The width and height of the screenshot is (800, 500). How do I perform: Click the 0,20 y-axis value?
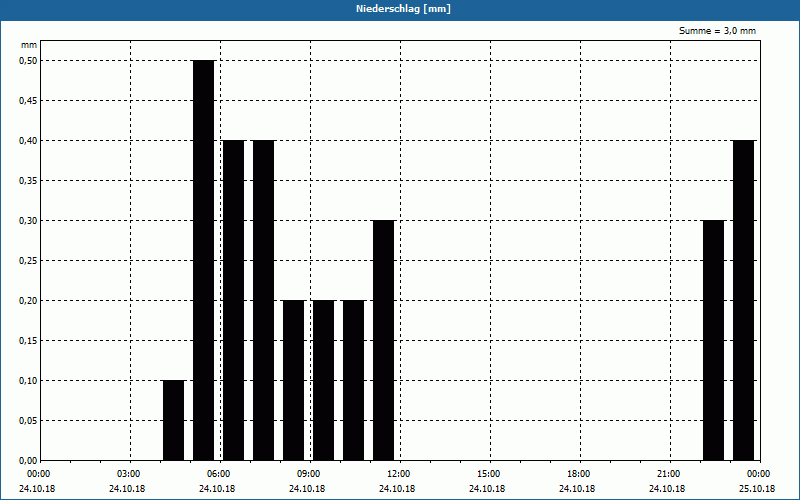28,301
